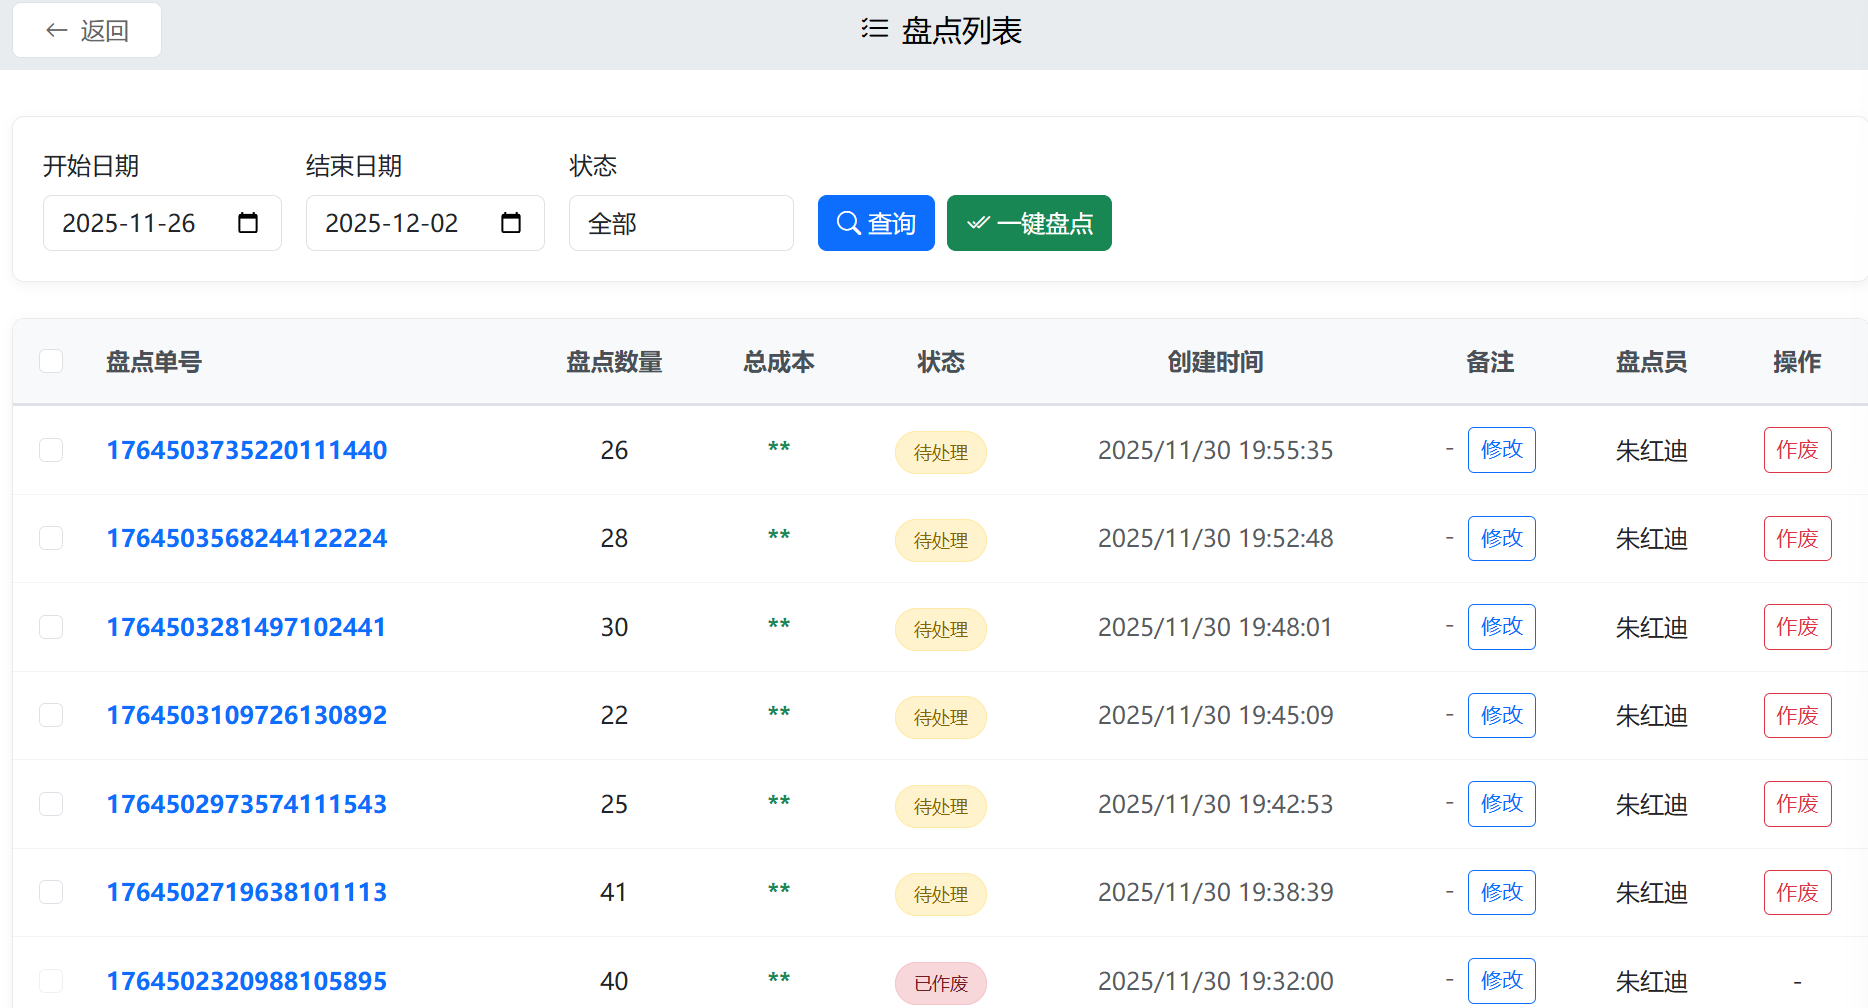This screenshot has height=1008, width=1868.
Task: Click 作废 on the first row
Action: [1797, 450]
